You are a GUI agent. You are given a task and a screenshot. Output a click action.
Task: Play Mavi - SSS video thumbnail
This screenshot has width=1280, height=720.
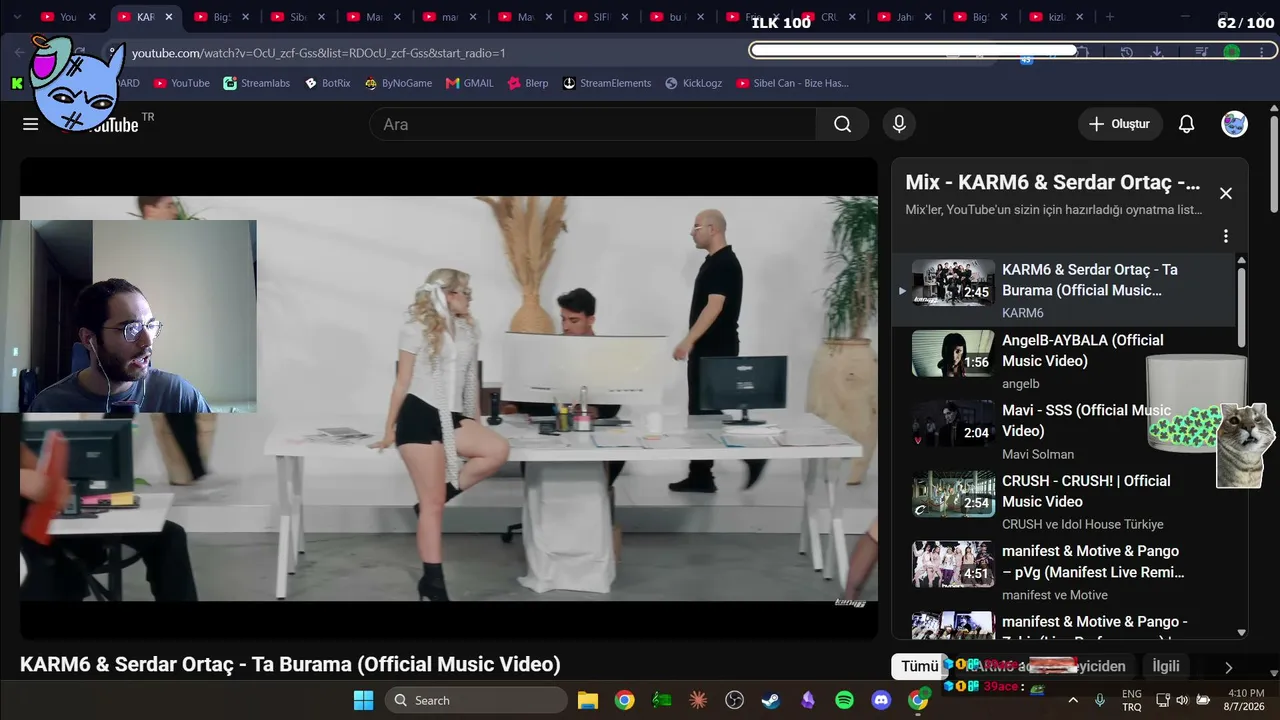[x=952, y=423]
